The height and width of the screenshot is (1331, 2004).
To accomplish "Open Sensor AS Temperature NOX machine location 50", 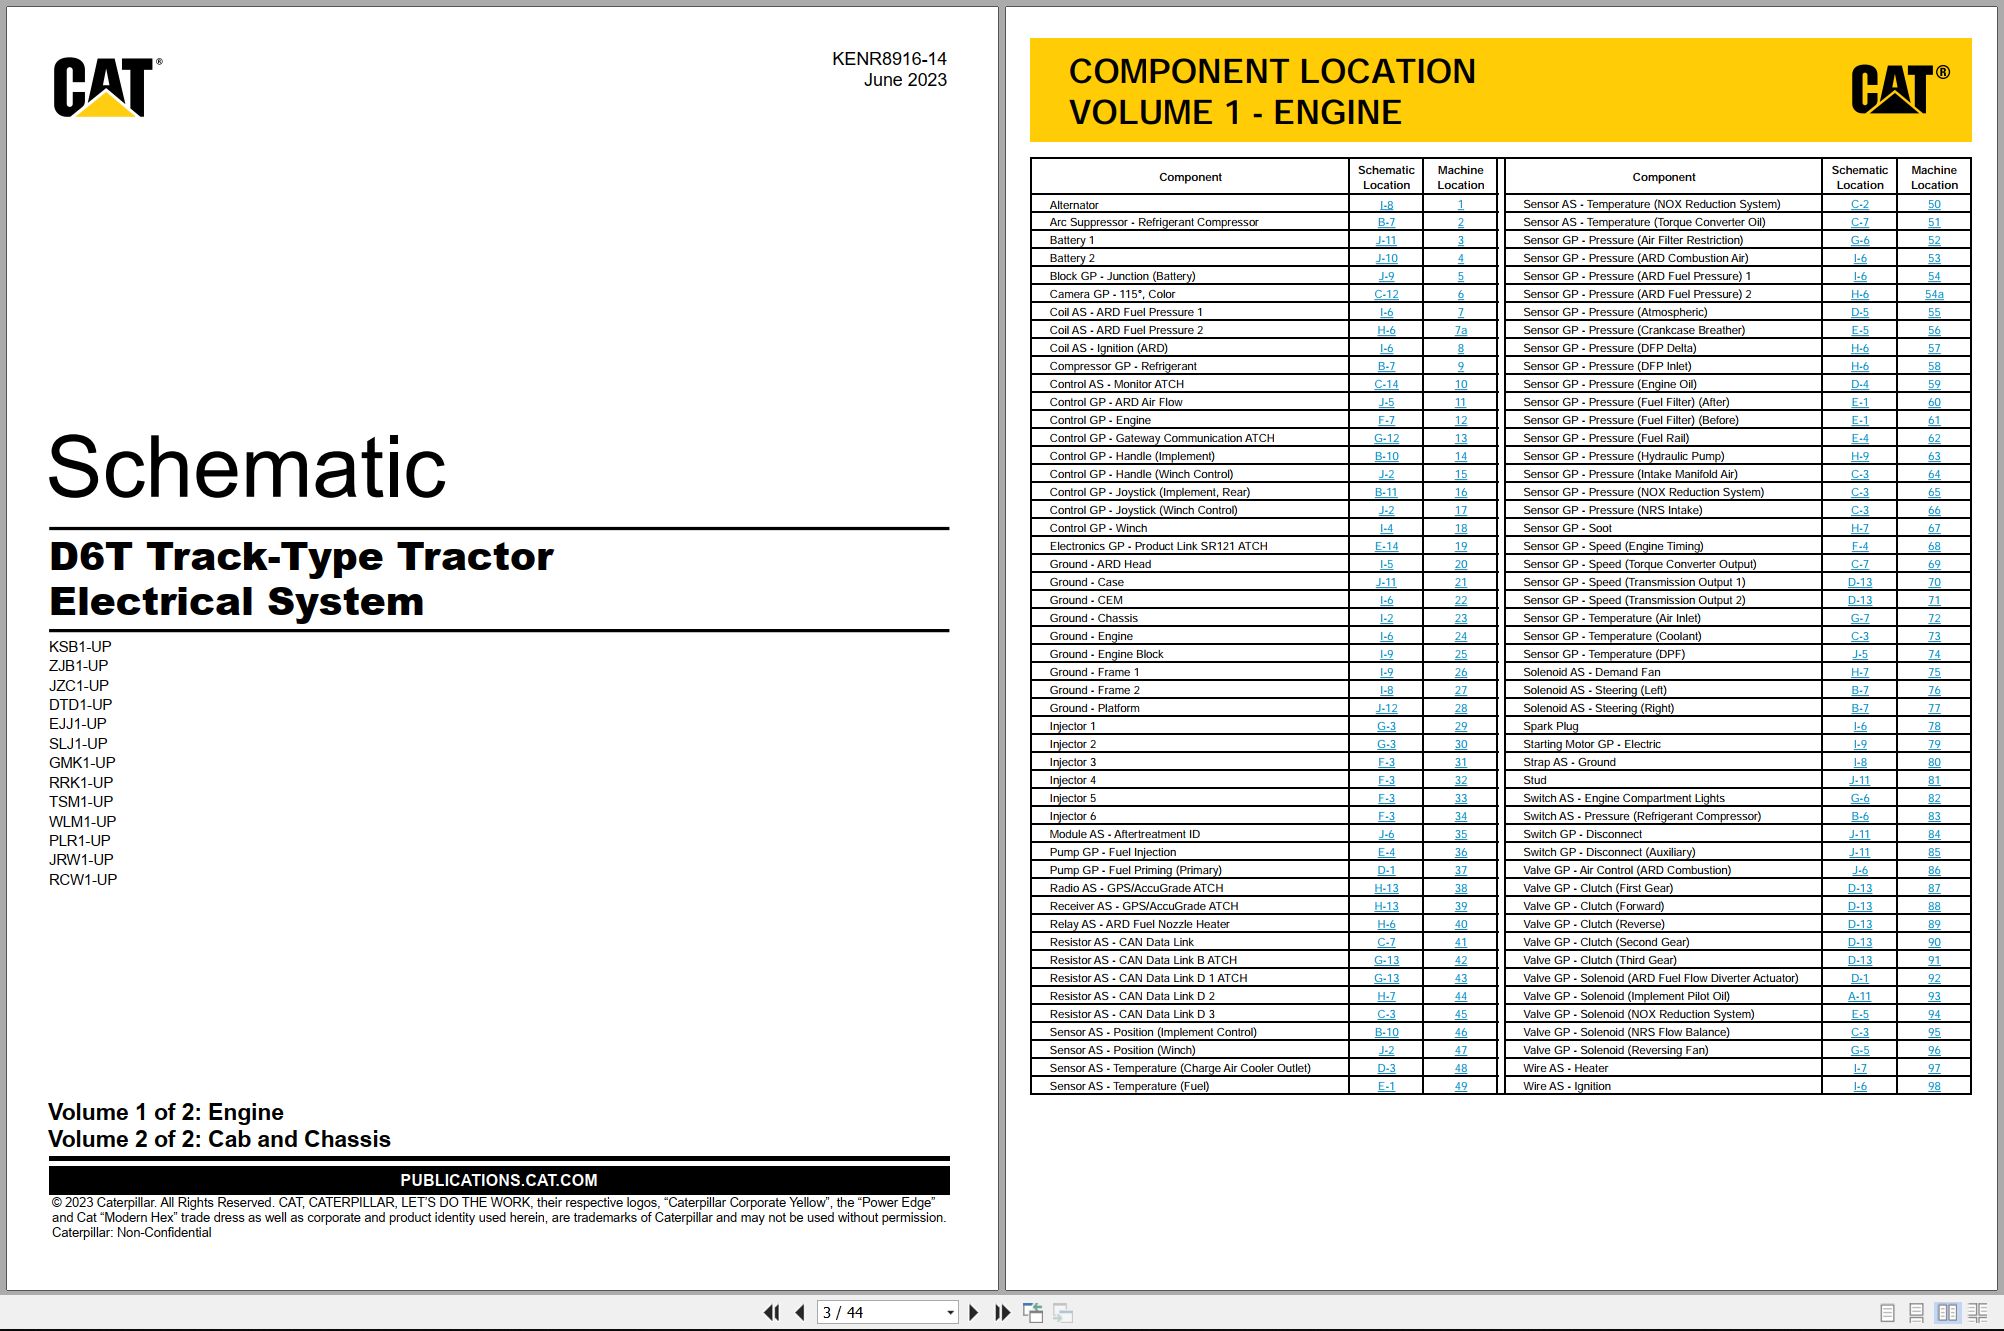I will click(1934, 204).
